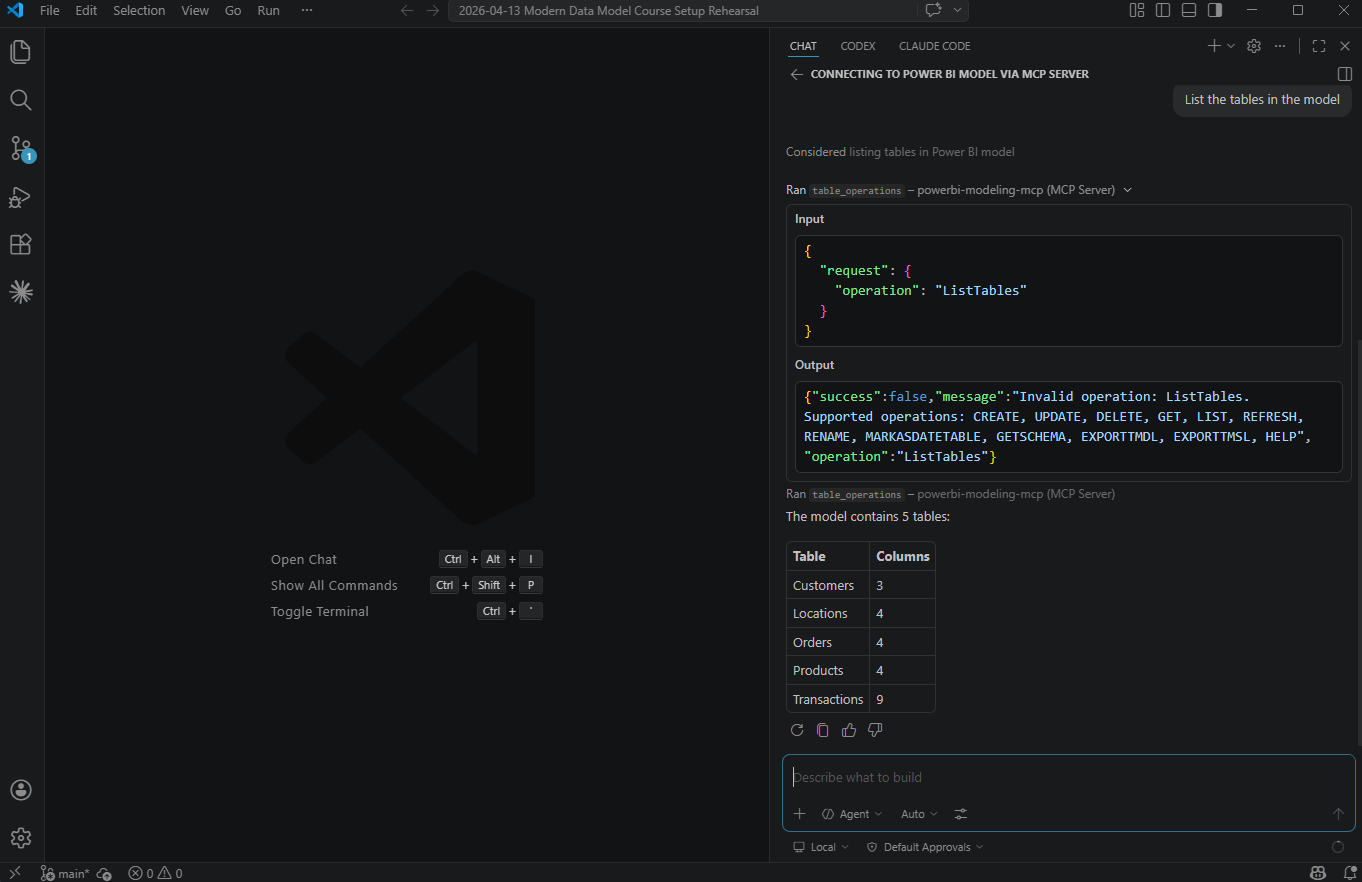Viewport: 1362px width, 882px height.
Task: Open the Agent mode dropdown
Action: (x=851, y=813)
